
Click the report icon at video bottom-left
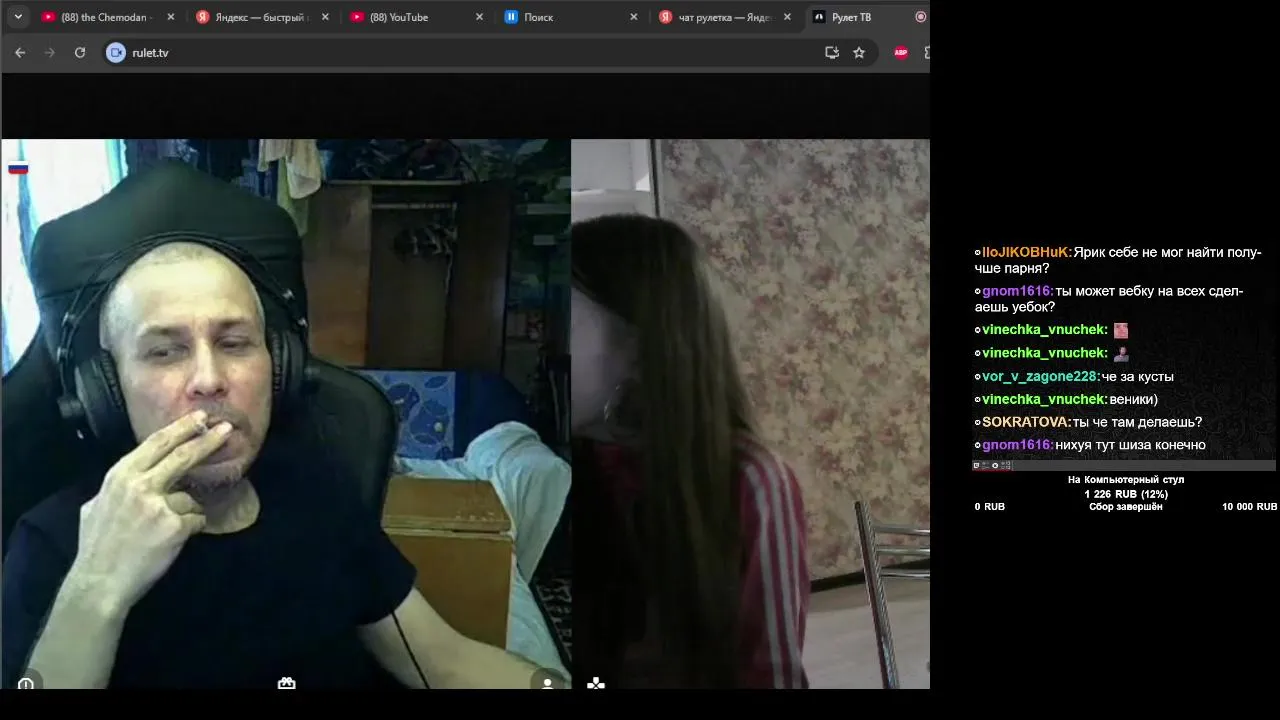26,684
